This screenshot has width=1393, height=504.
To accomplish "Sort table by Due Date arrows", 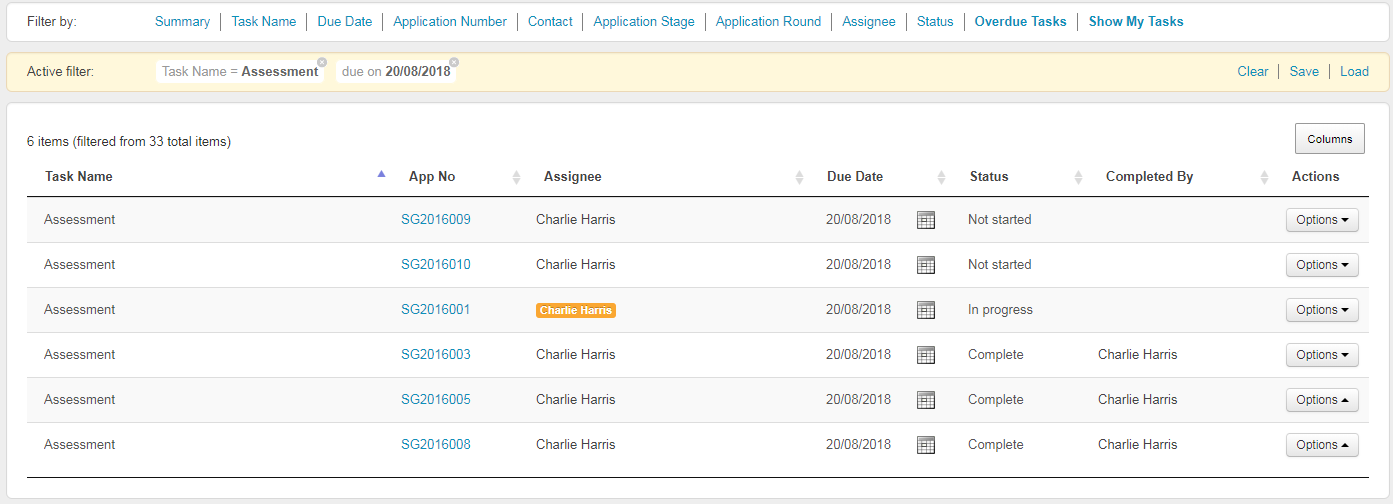I will pos(941,177).
